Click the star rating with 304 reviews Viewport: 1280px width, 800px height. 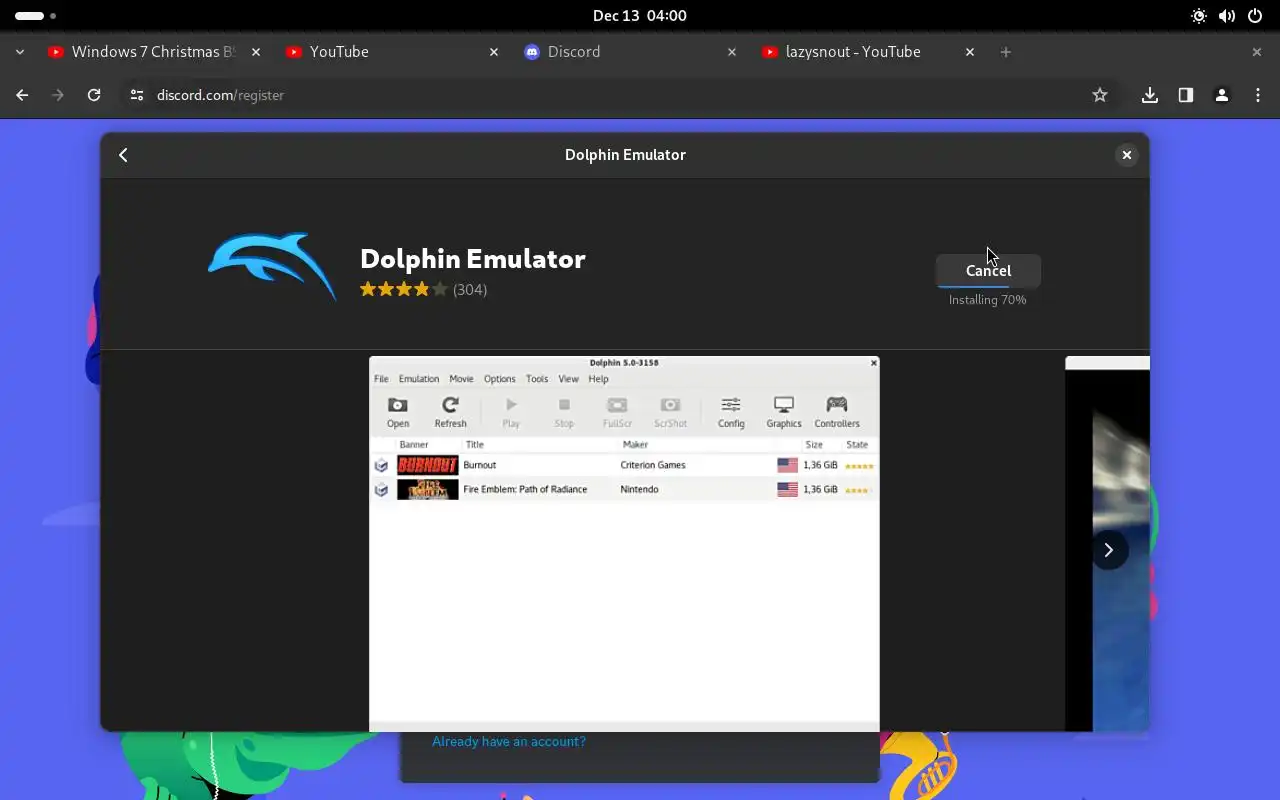423,290
